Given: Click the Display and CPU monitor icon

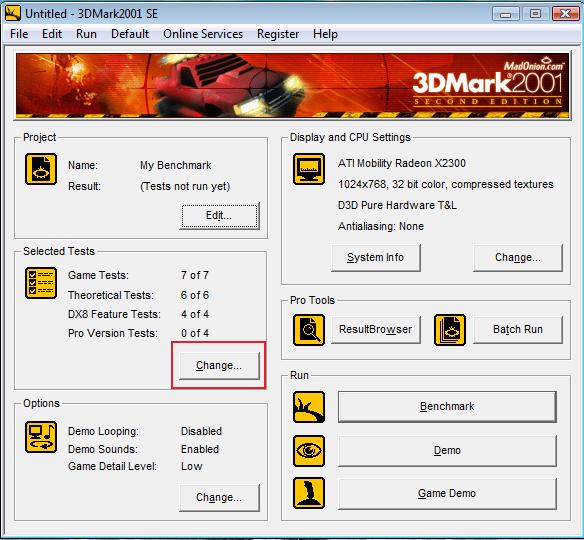Looking at the screenshot, I should click(309, 169).
